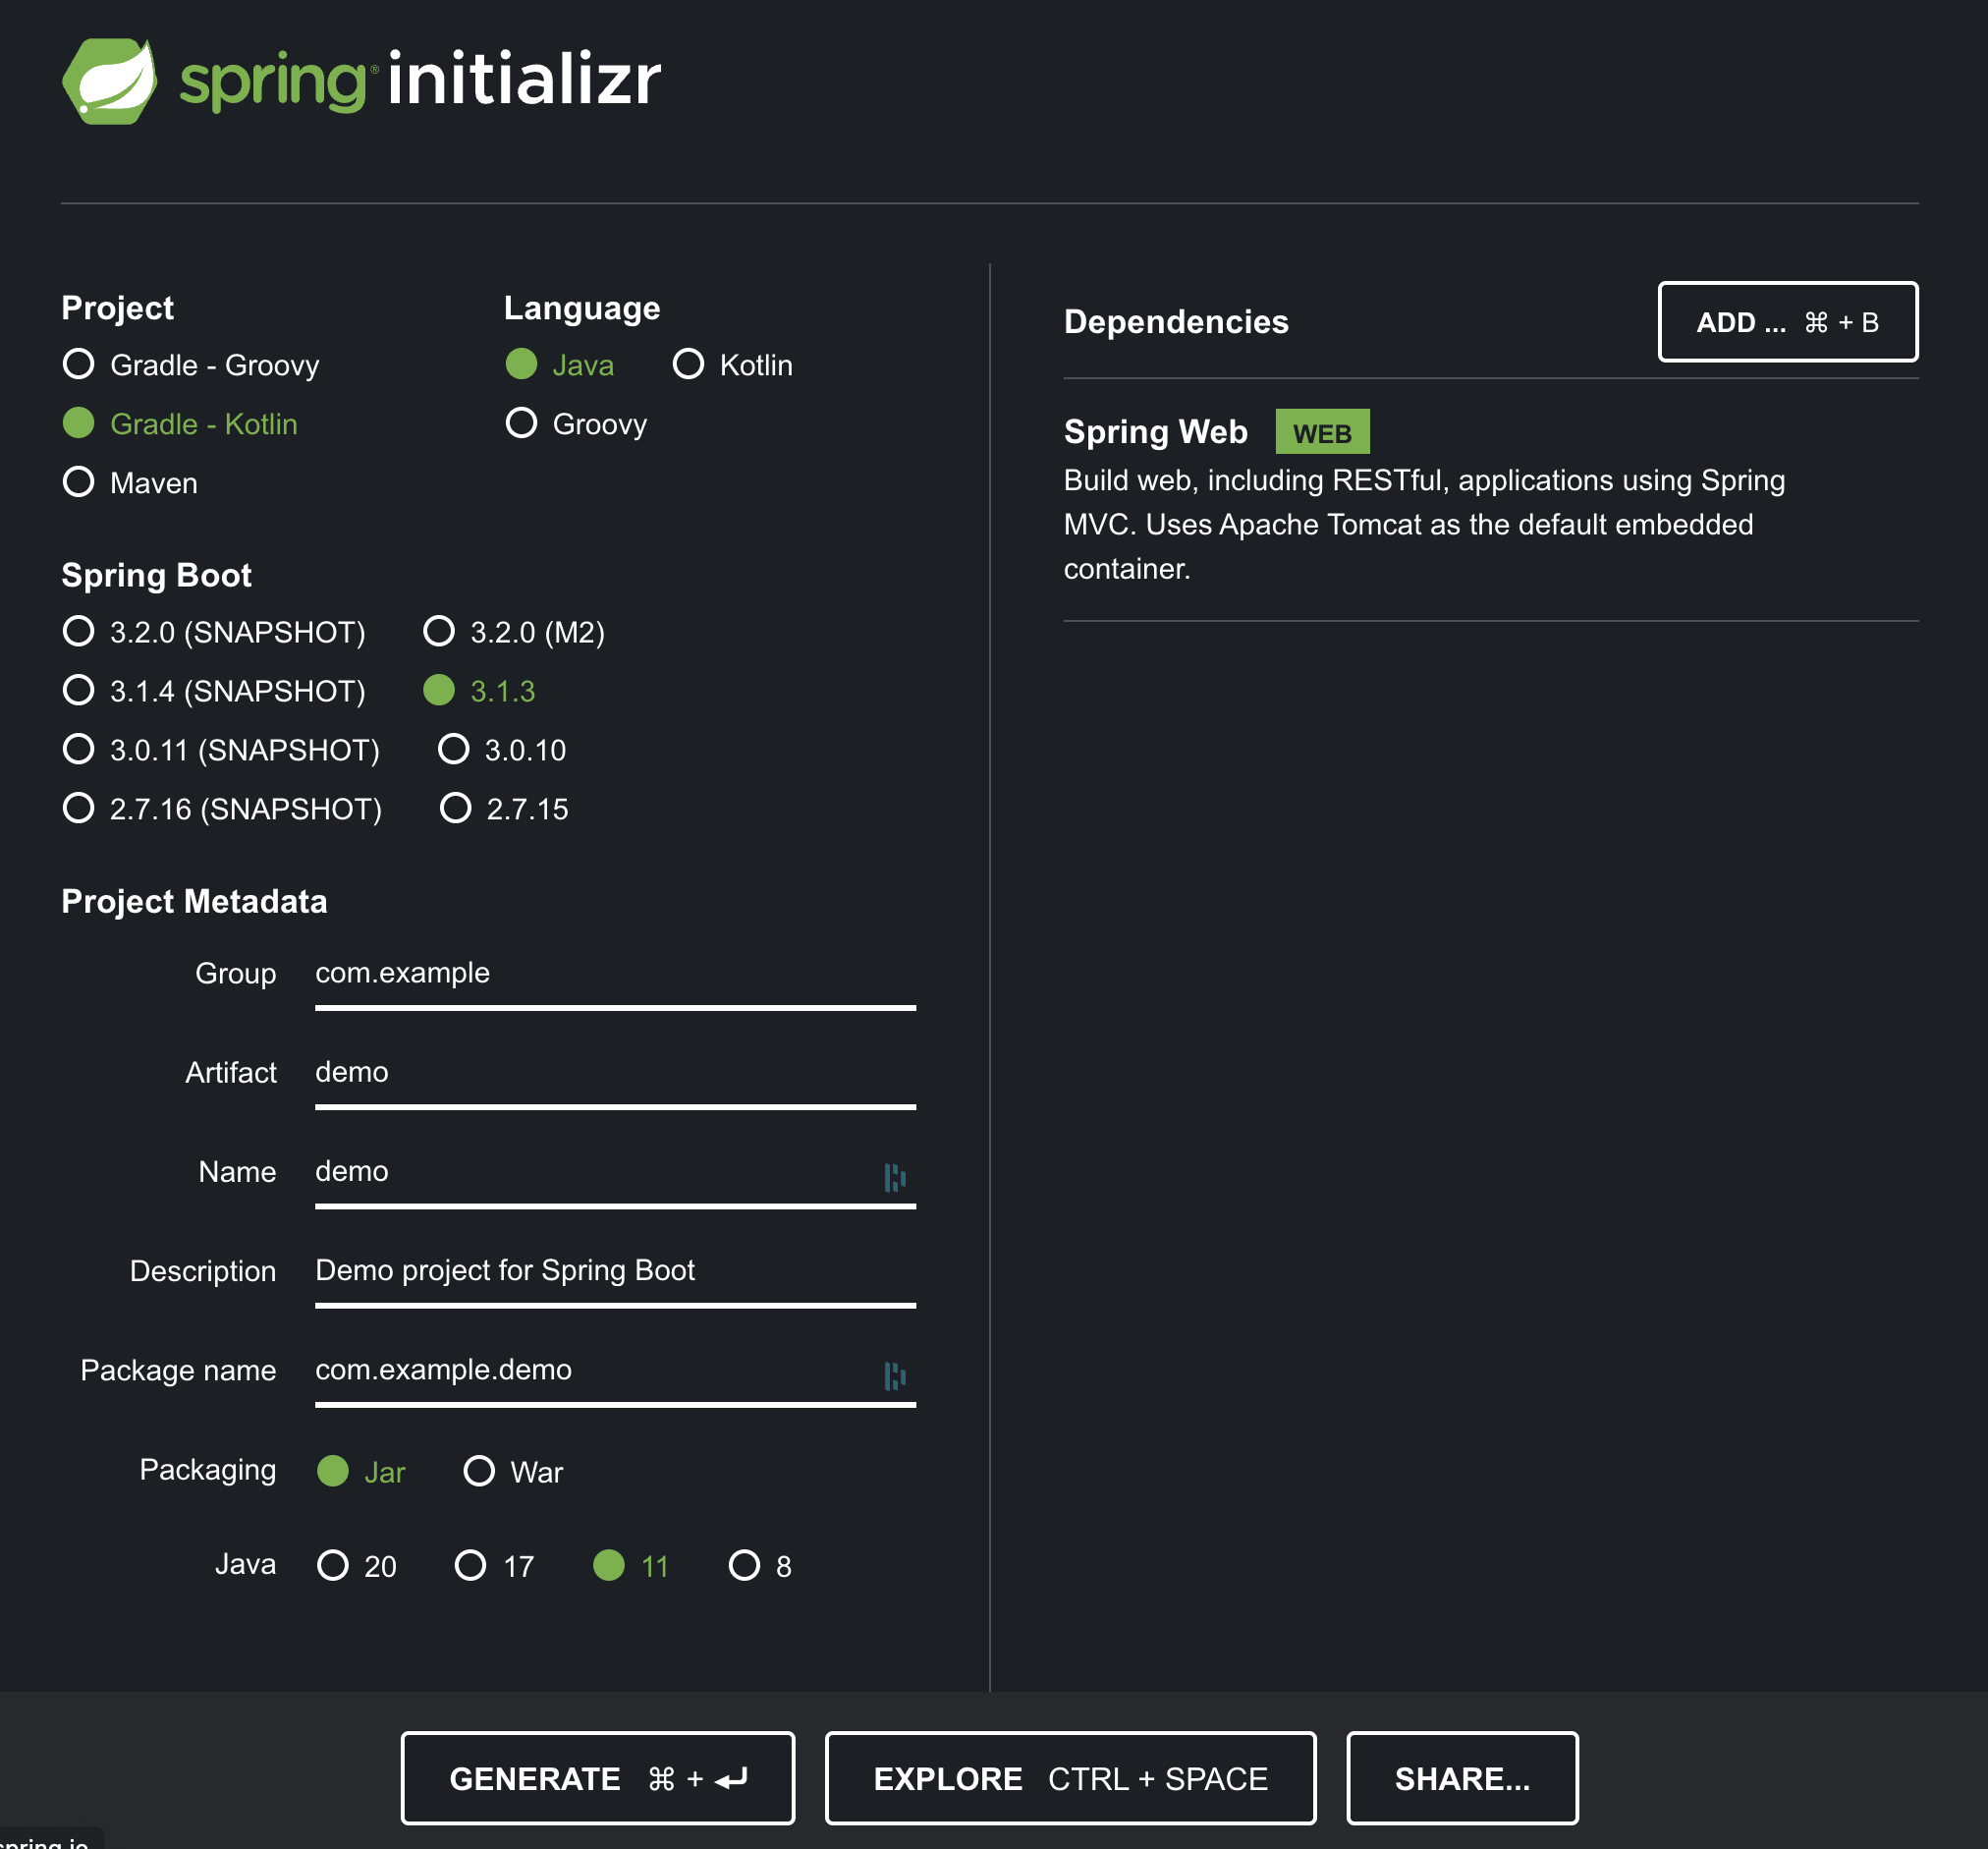Choose Java as the language
Screen dimensions: 1988x1849
pyautogui.click(x=559, y=365)
